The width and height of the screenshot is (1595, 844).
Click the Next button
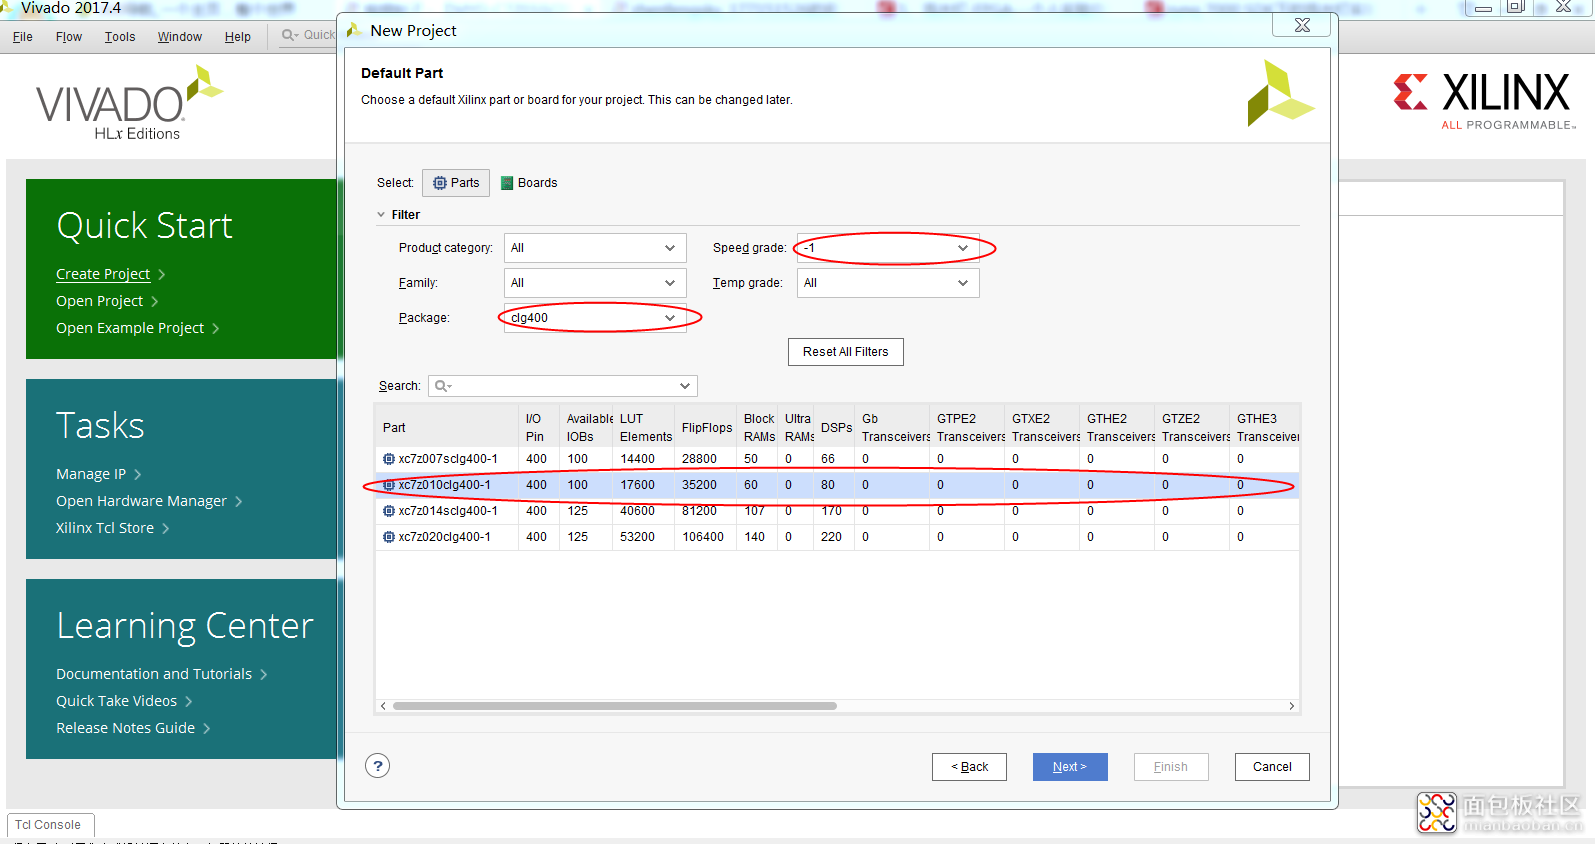(1070, 767)
